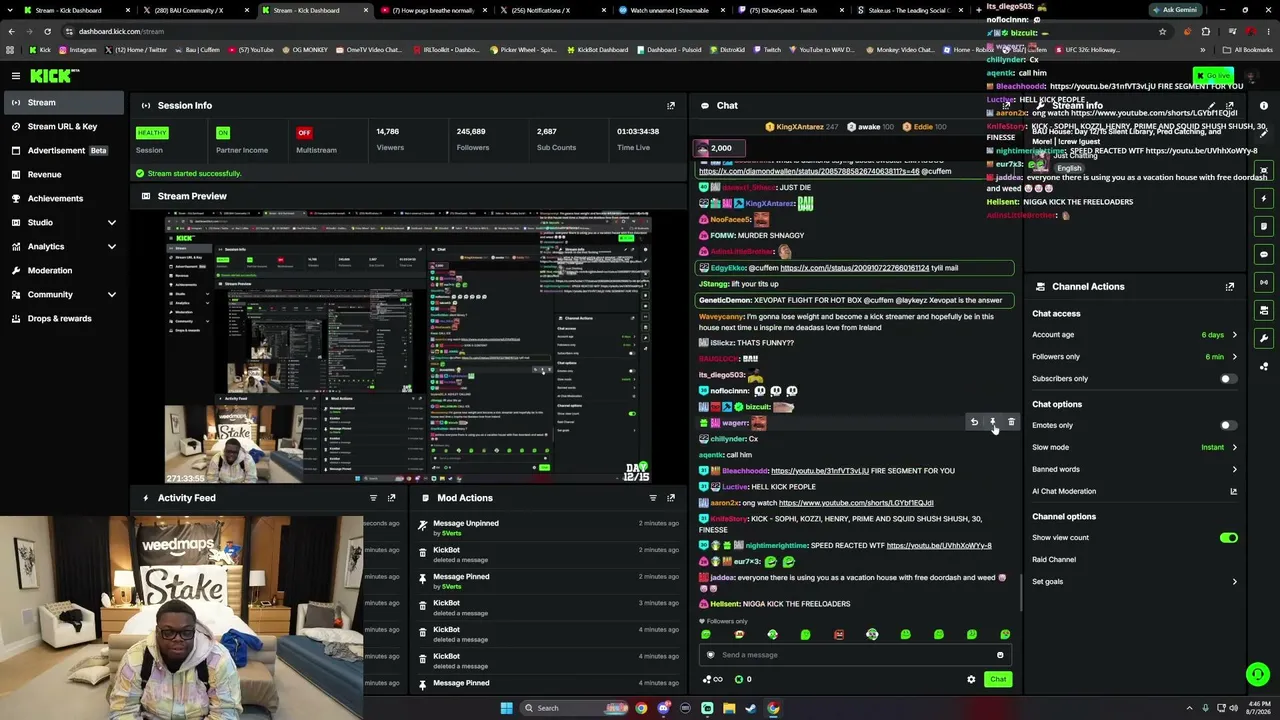Open the support headset chat bubble
Screen dimensions: 1280x720
point(1258,675)
